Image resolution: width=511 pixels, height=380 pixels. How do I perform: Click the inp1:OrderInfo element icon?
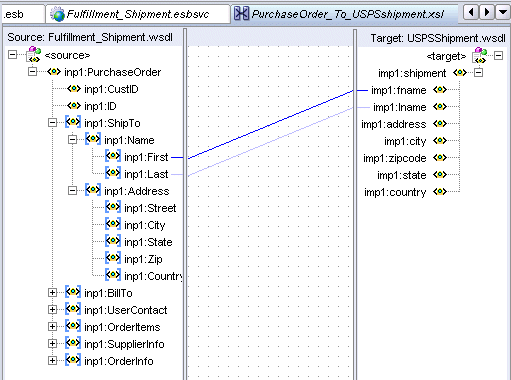73,360
